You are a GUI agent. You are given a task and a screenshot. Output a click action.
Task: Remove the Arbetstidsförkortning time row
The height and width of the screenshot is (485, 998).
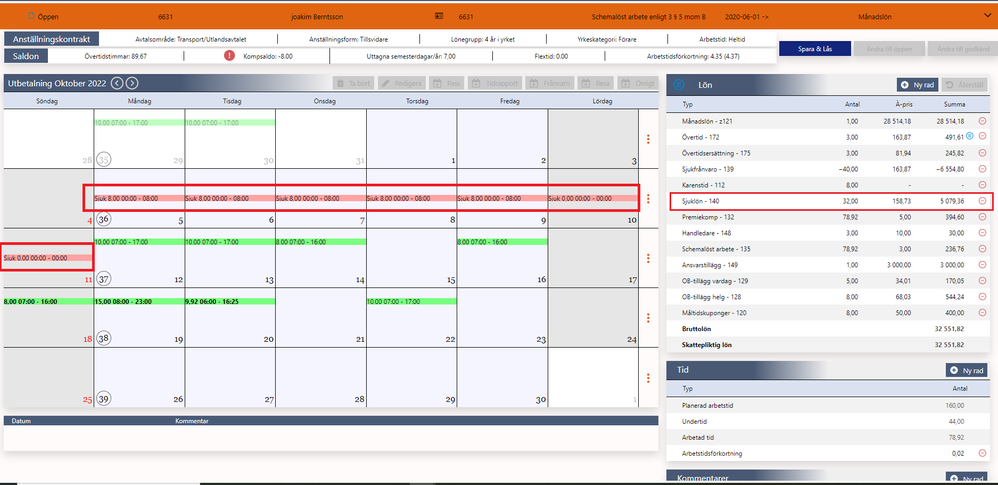coord(982,453)
